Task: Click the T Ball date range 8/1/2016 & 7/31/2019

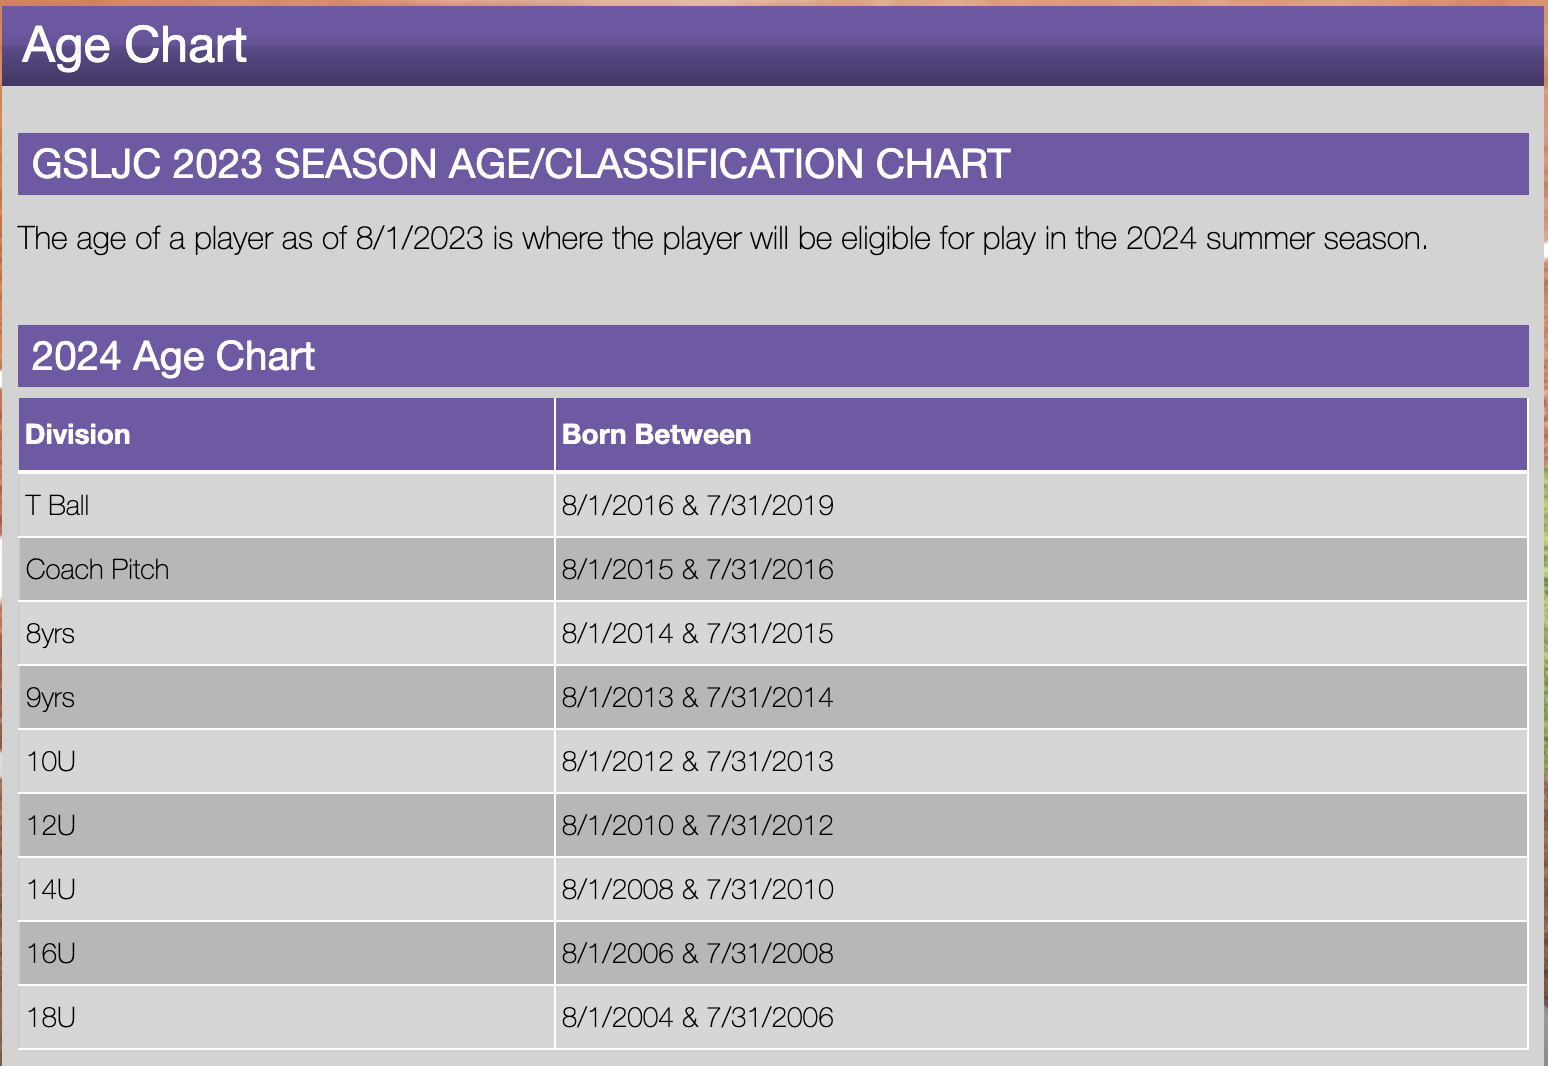Action: (697, 505)
